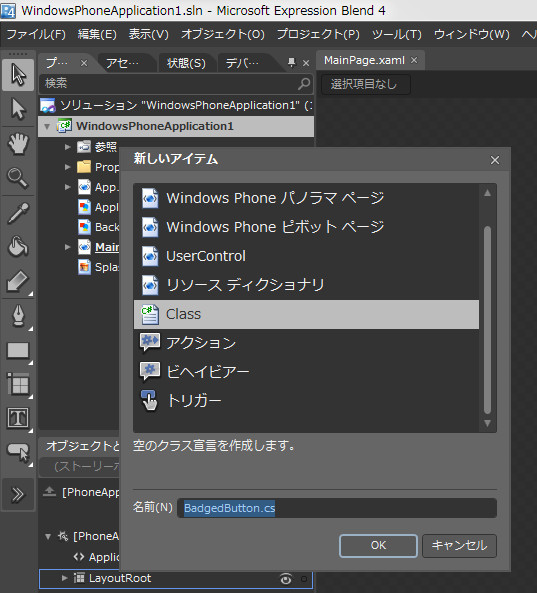Click the solution icon in project tree
The height and width of the screenshot is (593, 537).
click(48, 106)
